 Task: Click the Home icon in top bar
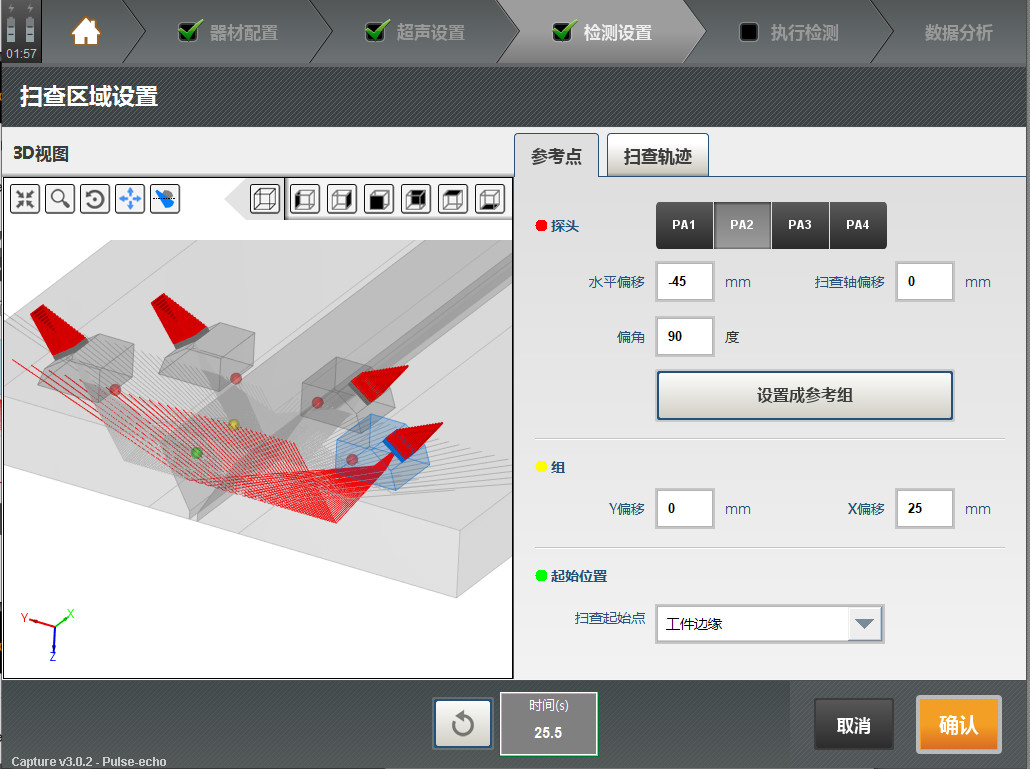pyautogui.click(x=86, y=32)
